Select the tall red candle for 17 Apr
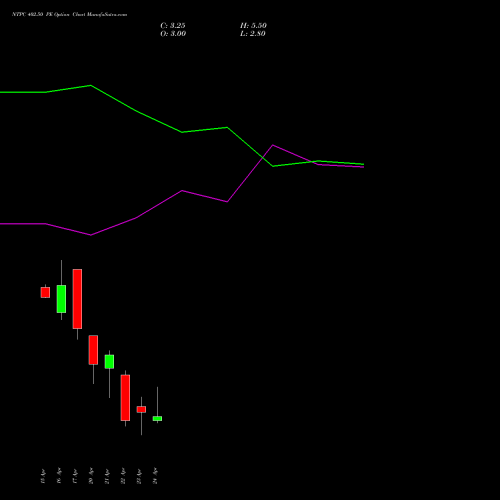Screen dimensions: 500x500 (x=77, y=299)
